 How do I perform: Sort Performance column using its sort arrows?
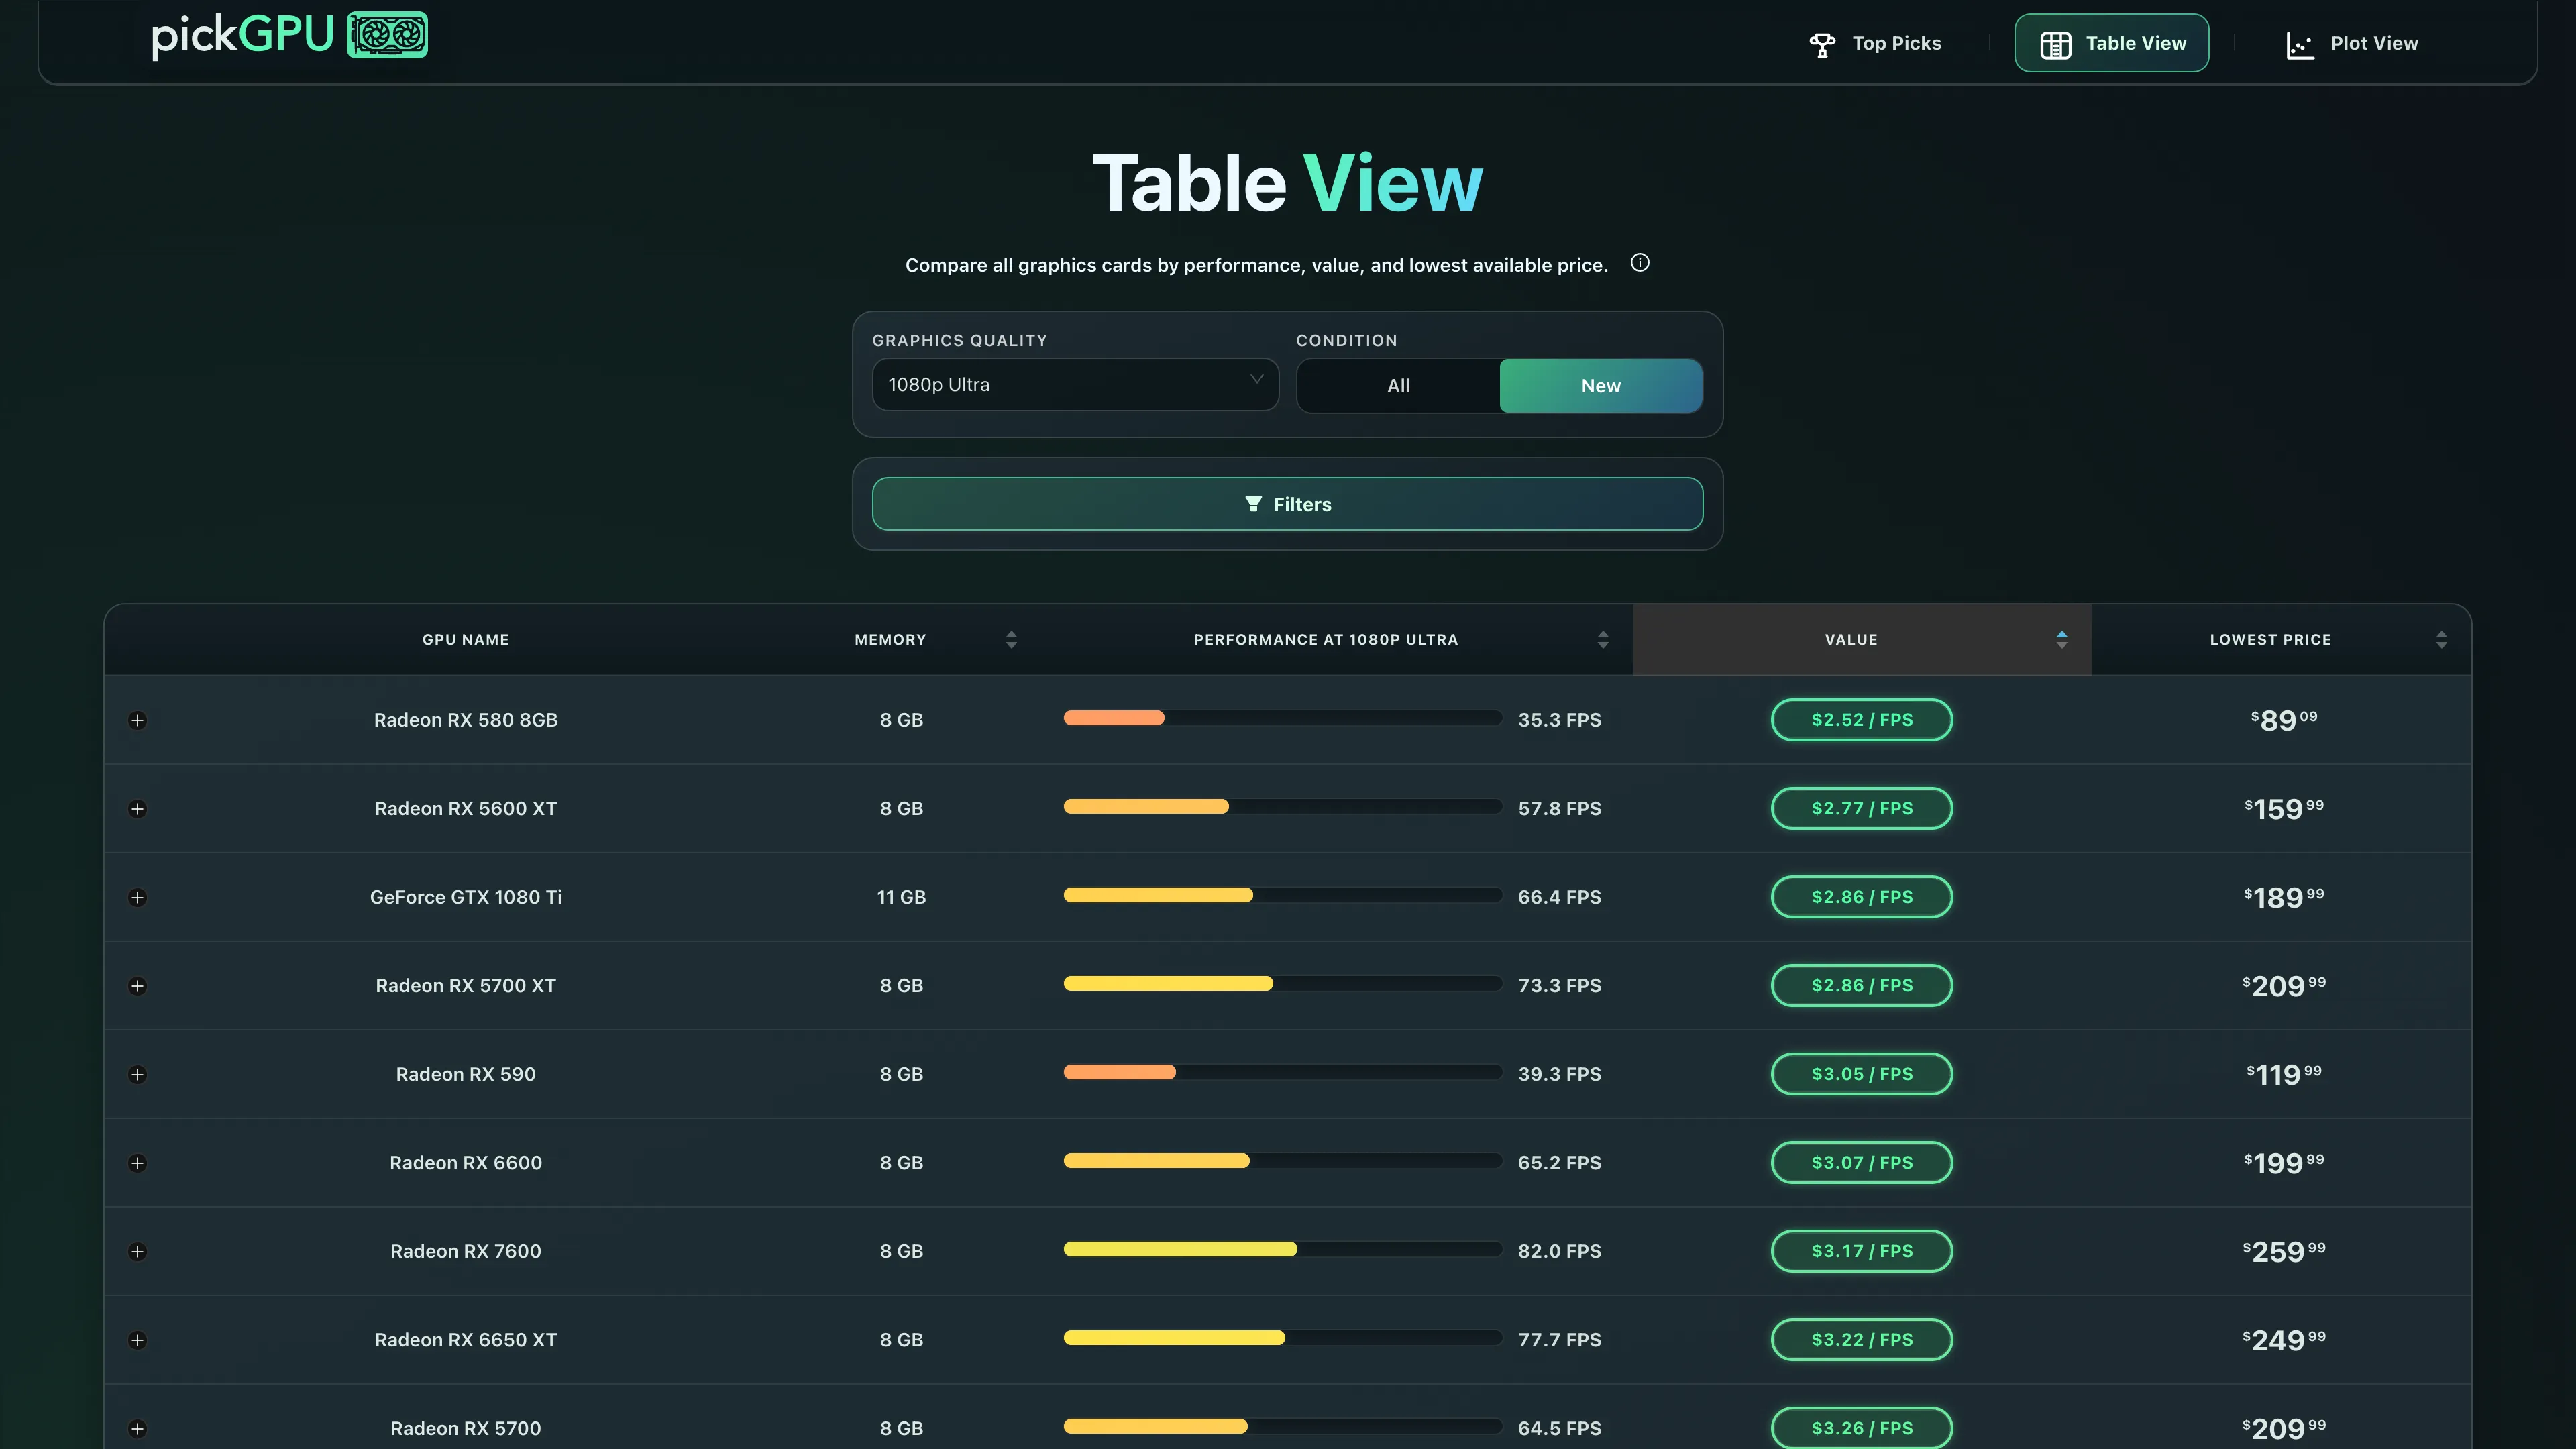point(1603,640)
